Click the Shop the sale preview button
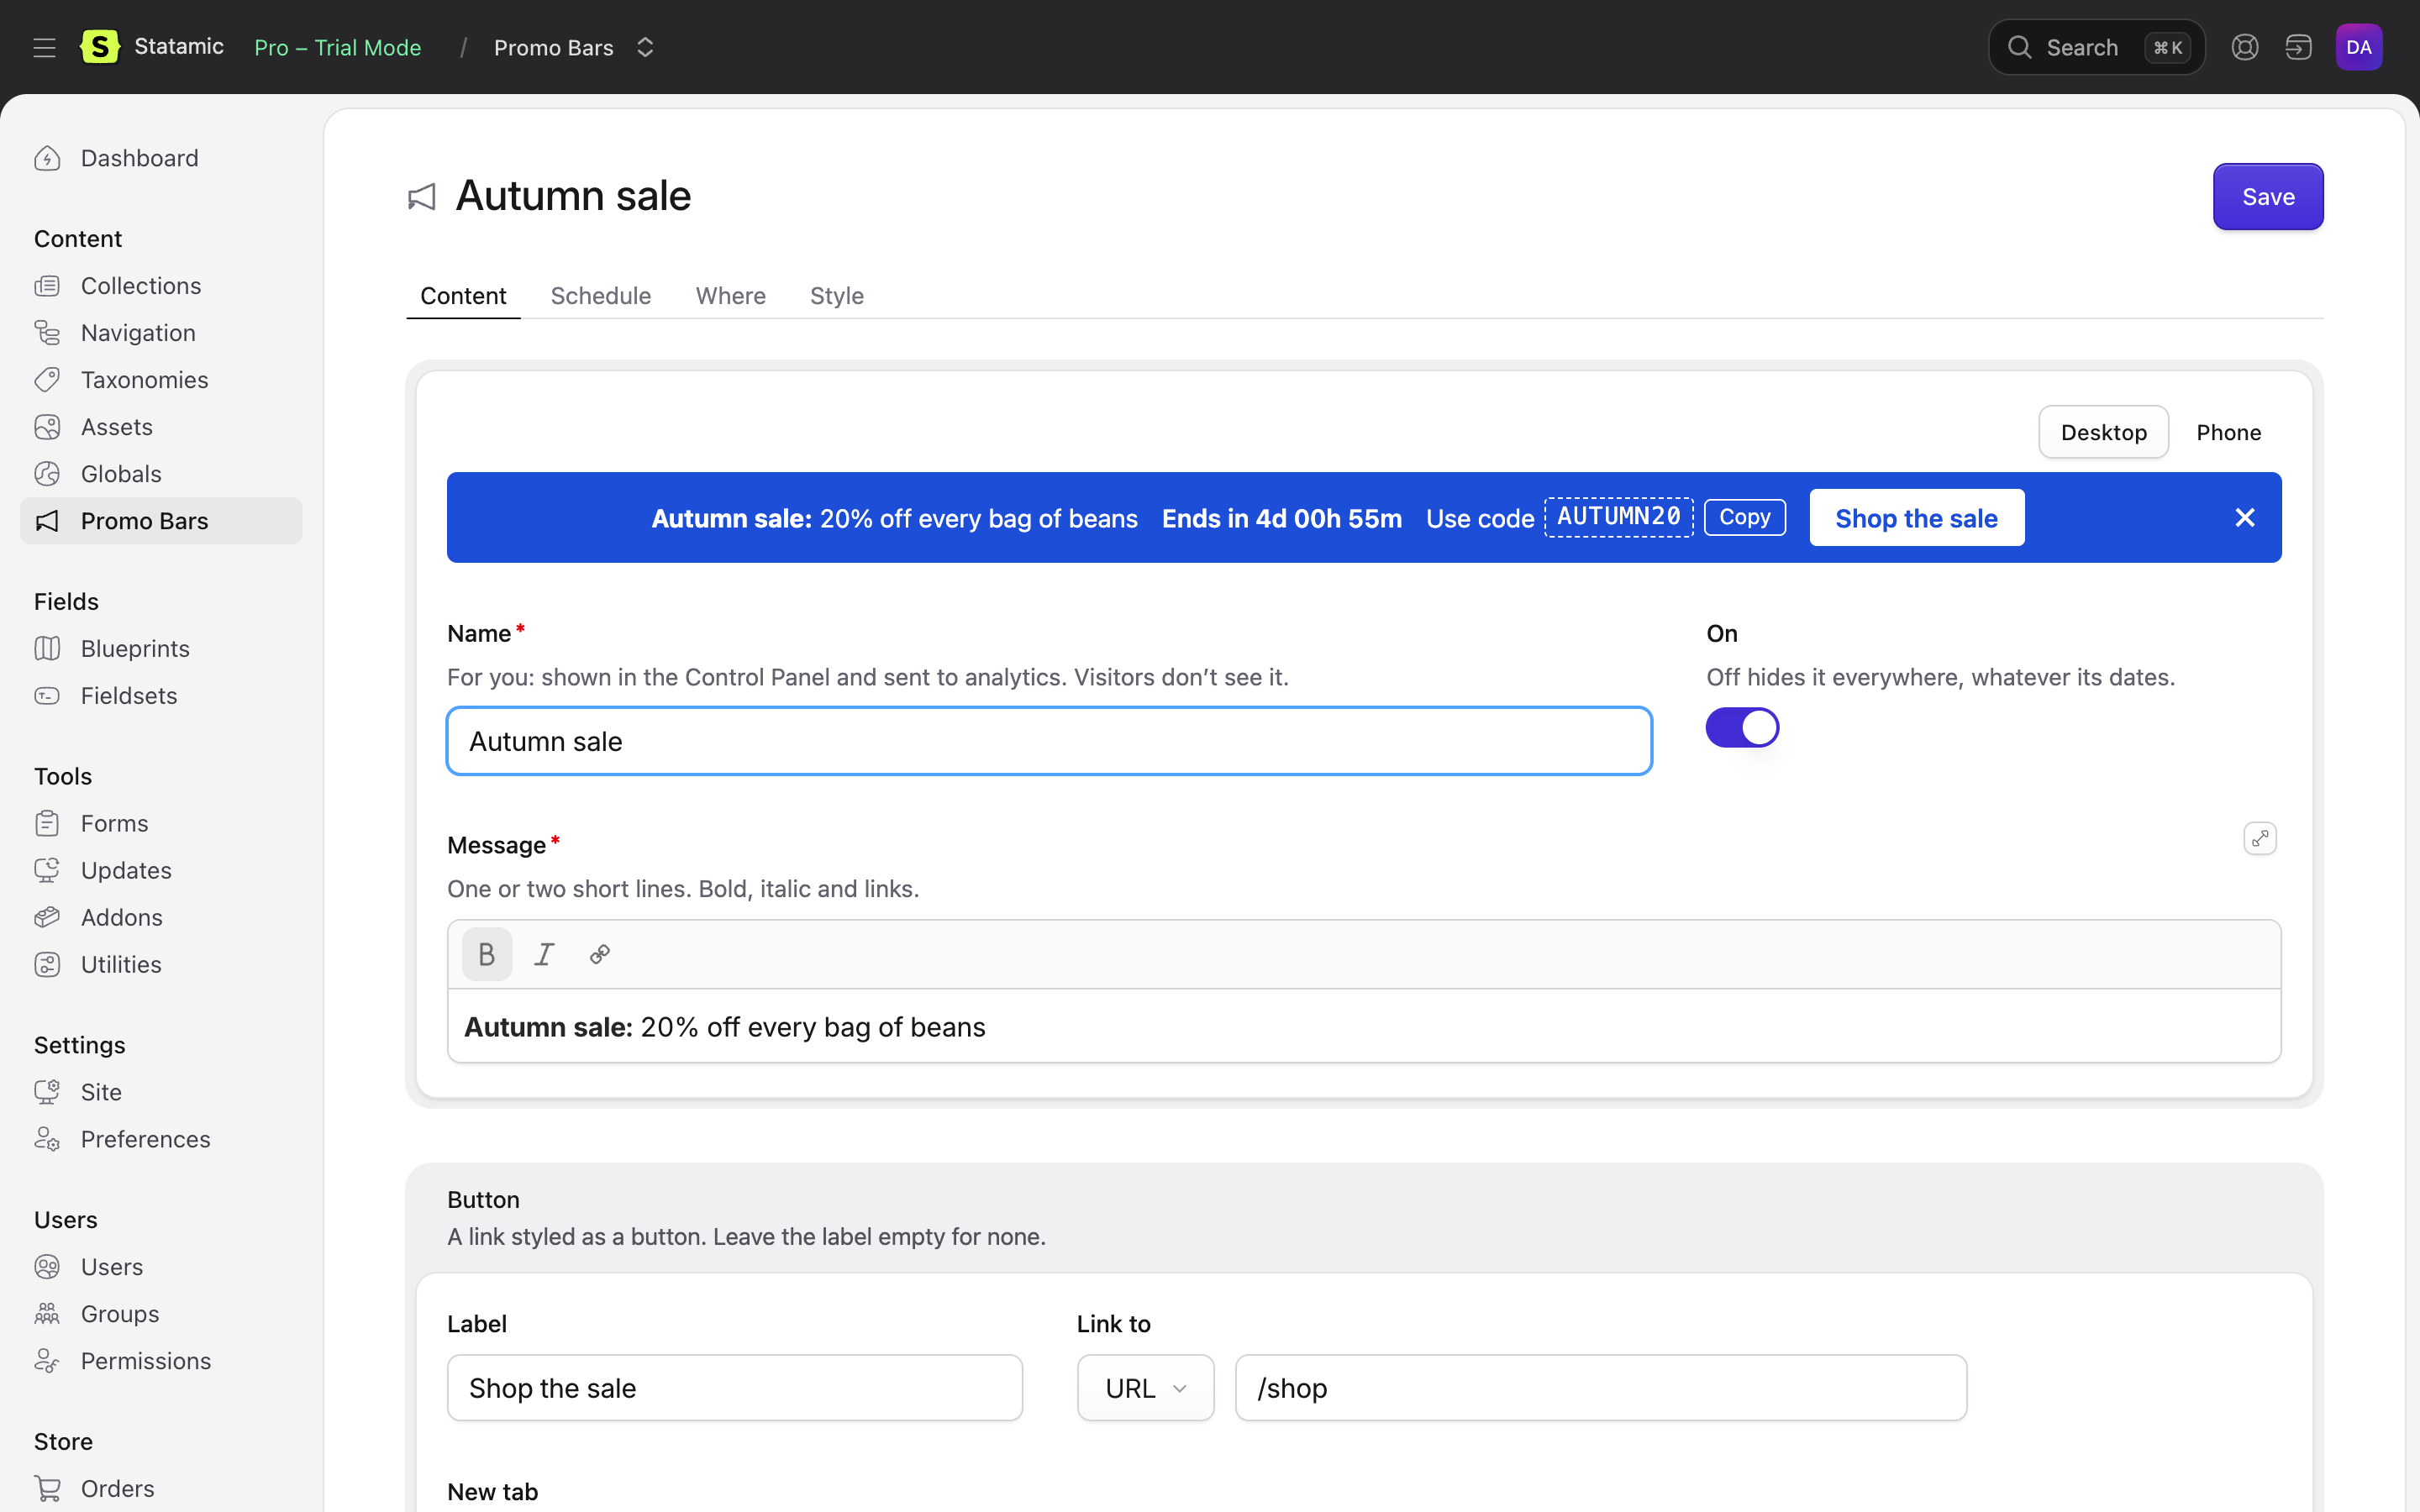2420x1512 pixels. (1916, 518)
